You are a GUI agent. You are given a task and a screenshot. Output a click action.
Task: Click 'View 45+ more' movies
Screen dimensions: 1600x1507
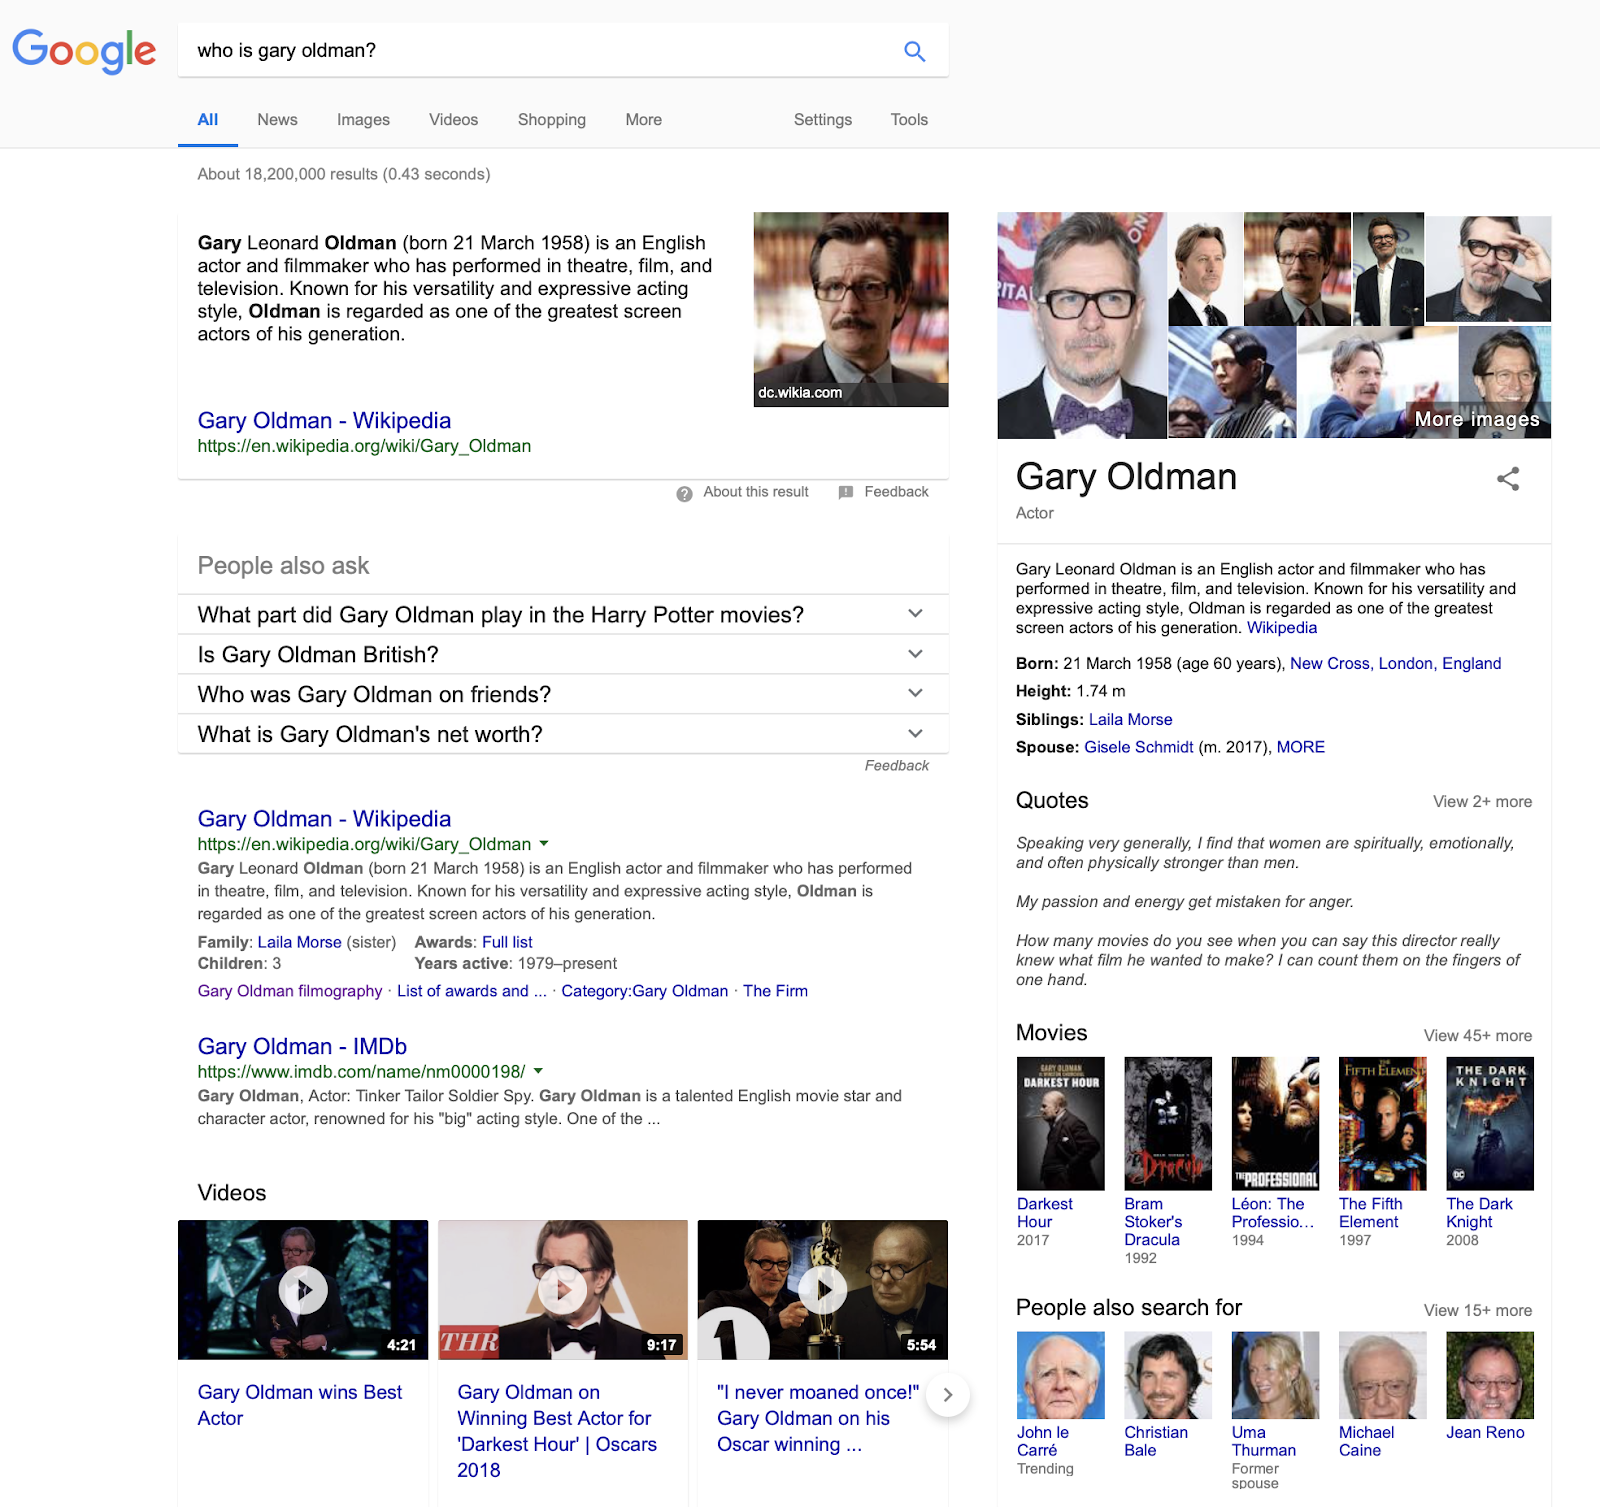(x=1478, y=1036)
